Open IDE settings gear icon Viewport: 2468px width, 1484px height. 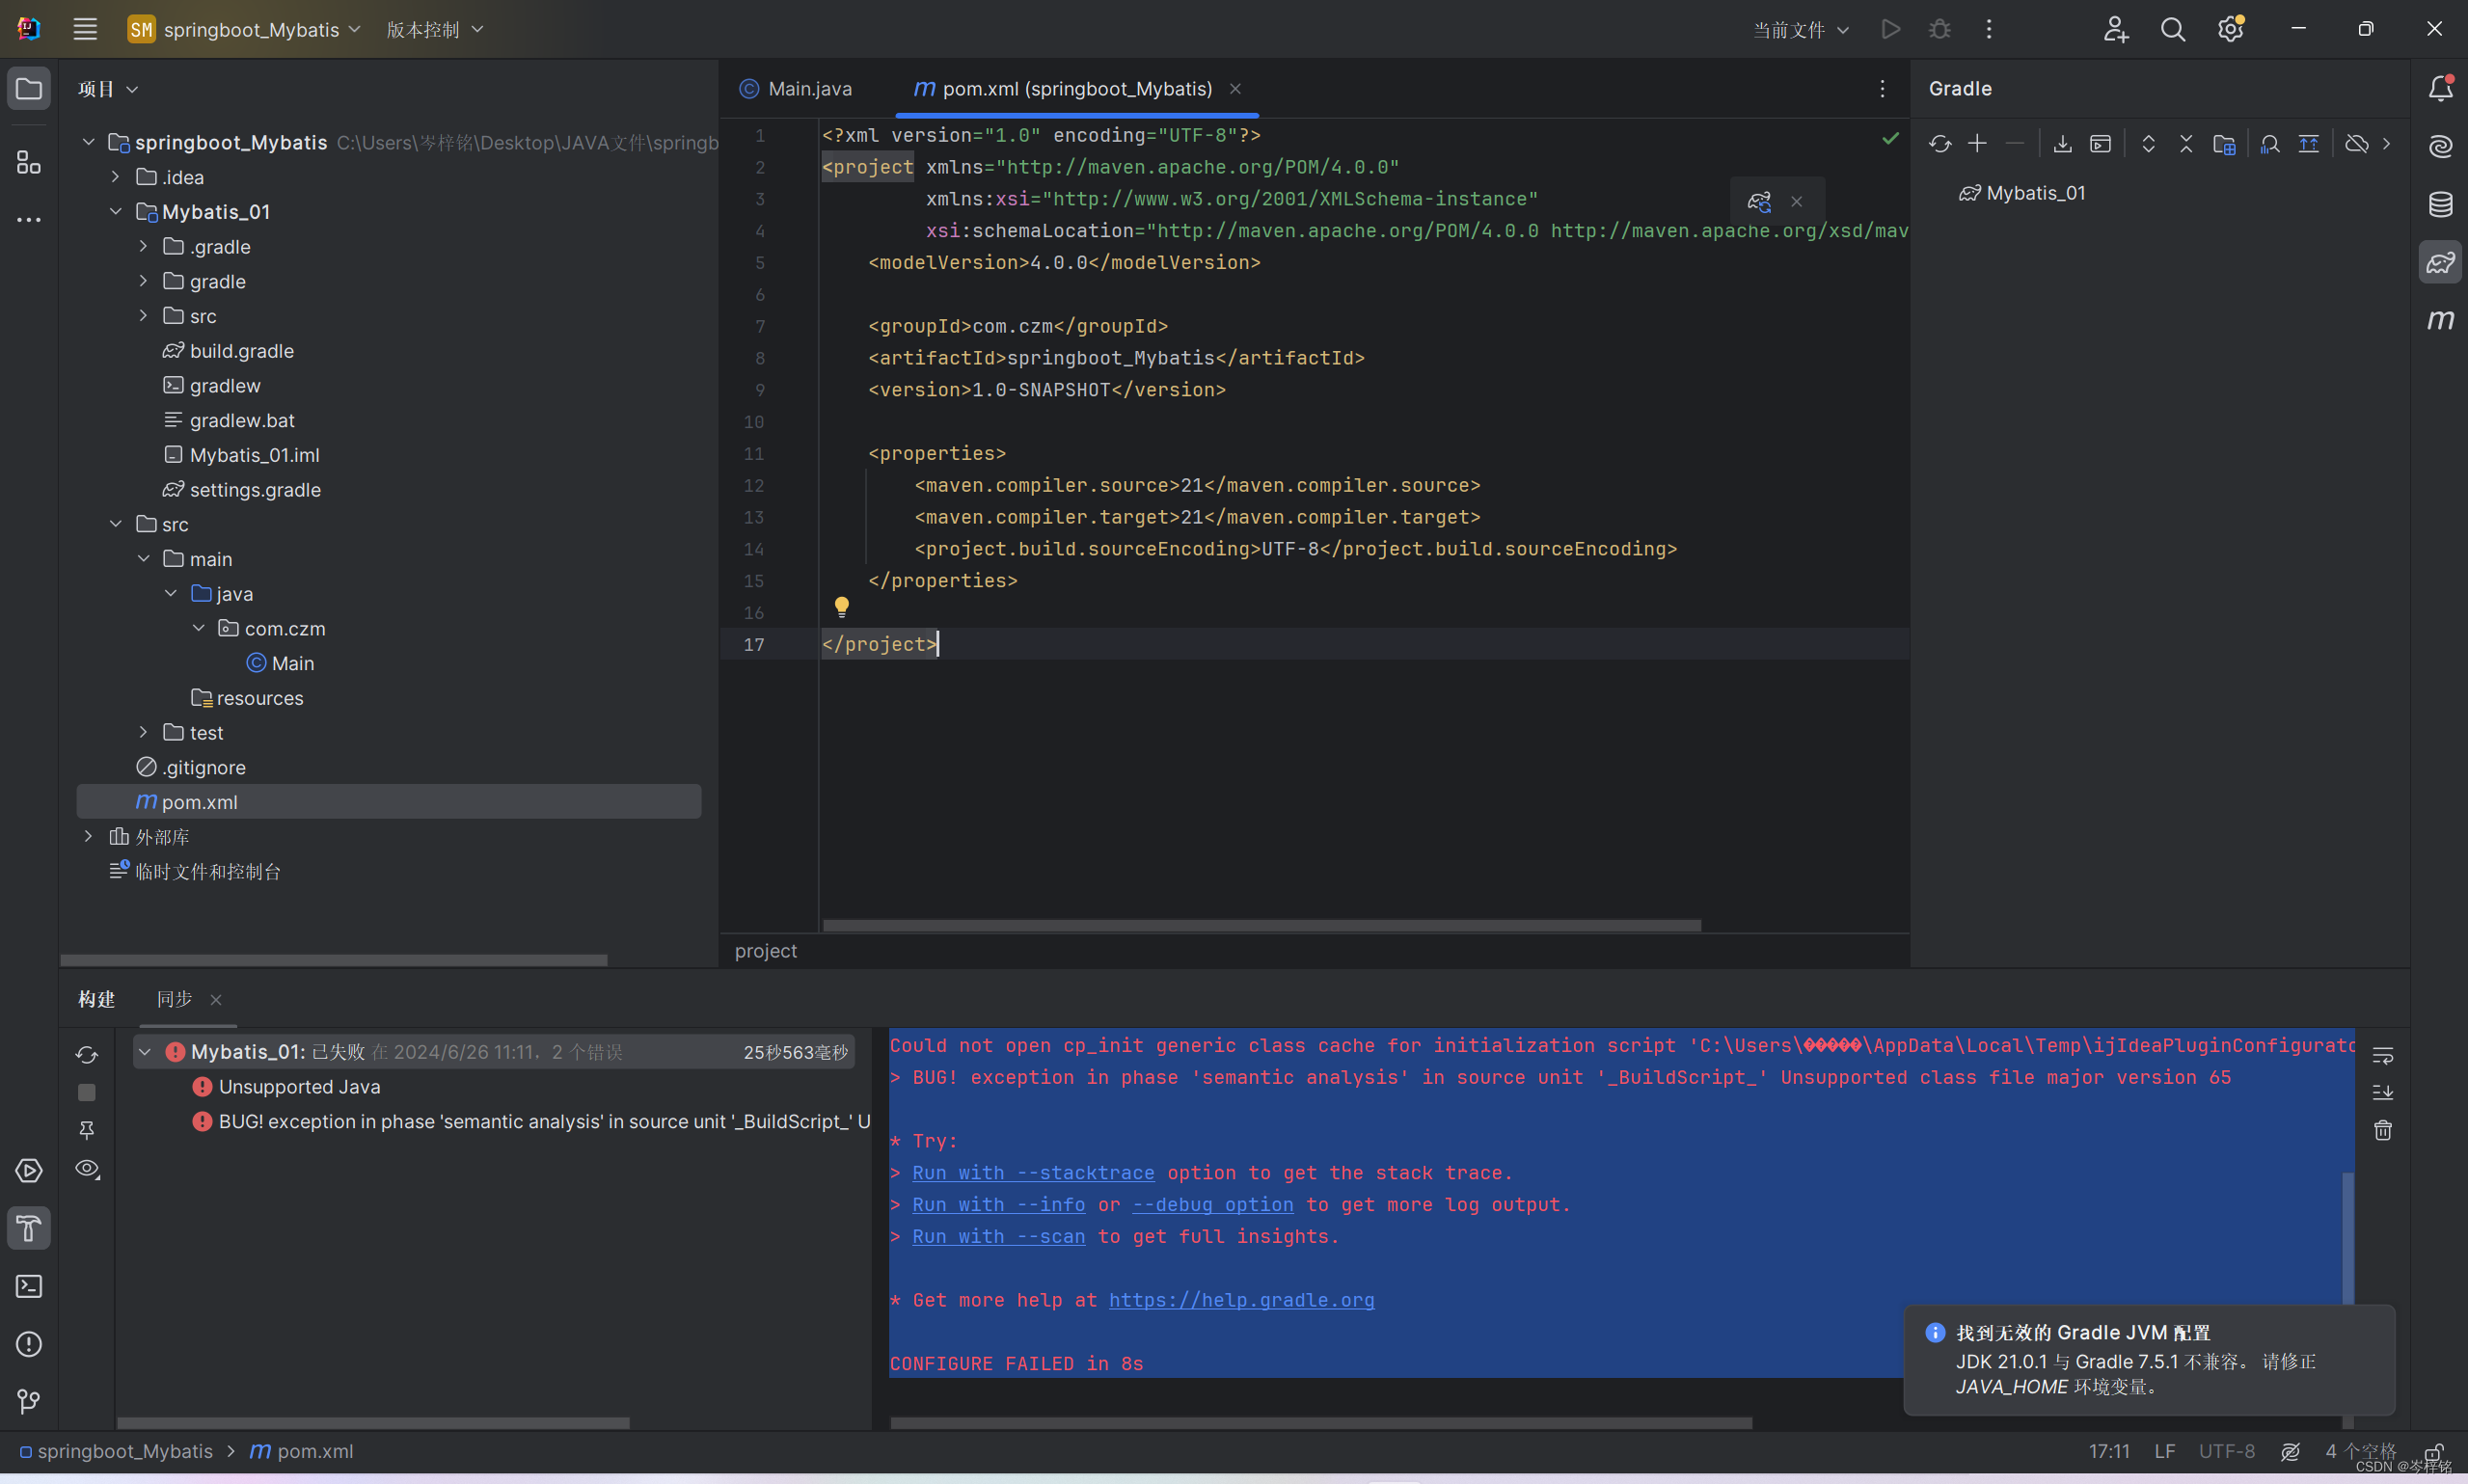[2230, 30]
